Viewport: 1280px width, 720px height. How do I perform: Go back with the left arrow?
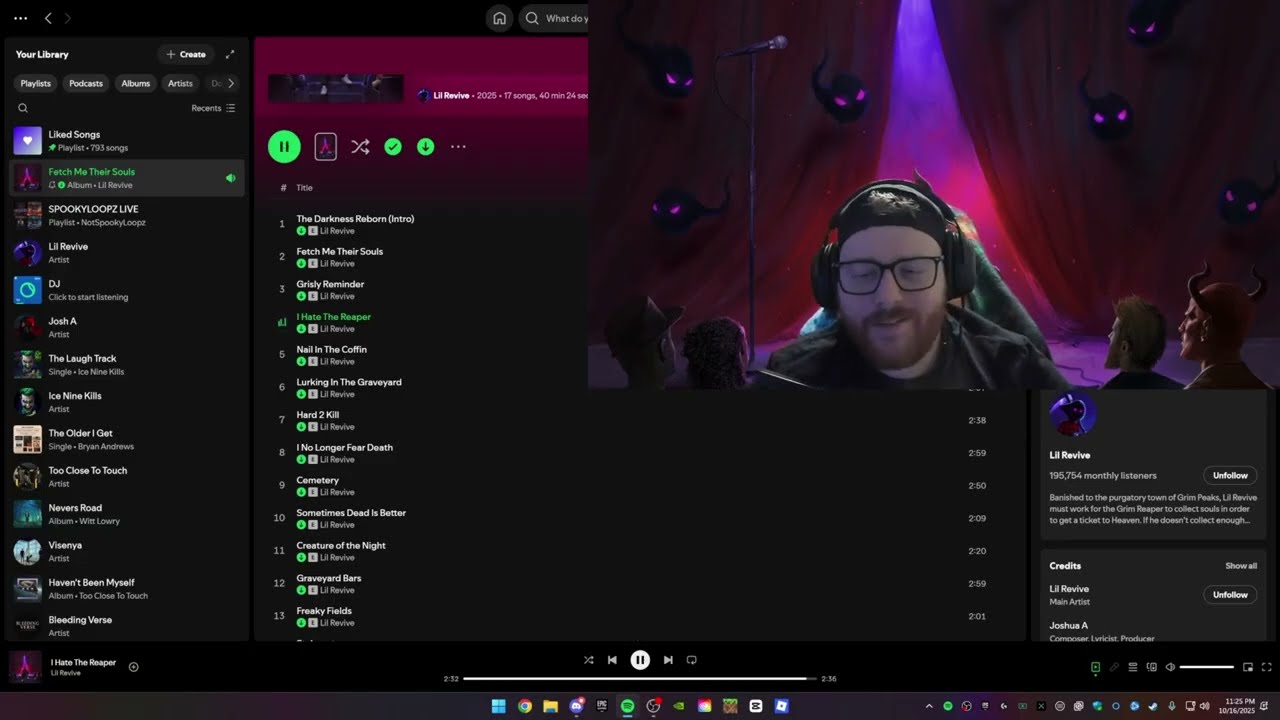48,18
